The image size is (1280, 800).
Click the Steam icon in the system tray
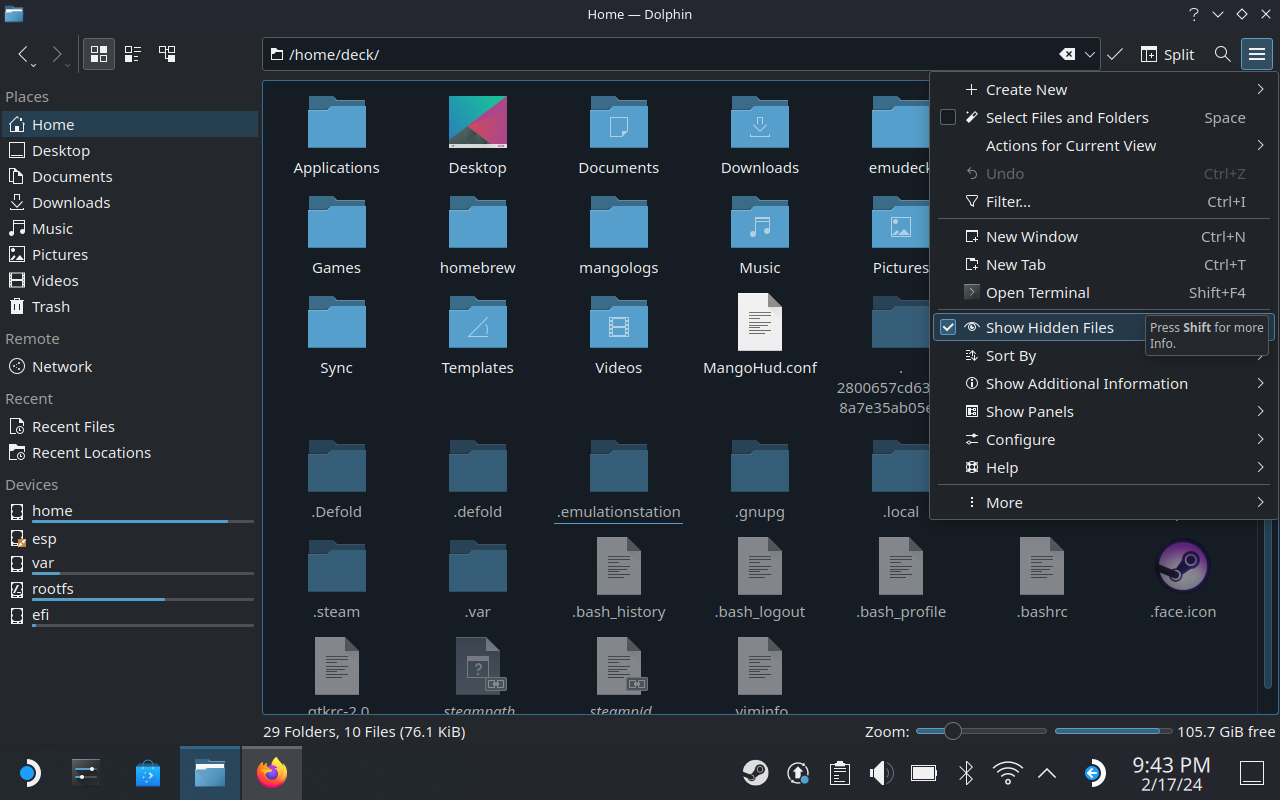click(x=756, y=773)
